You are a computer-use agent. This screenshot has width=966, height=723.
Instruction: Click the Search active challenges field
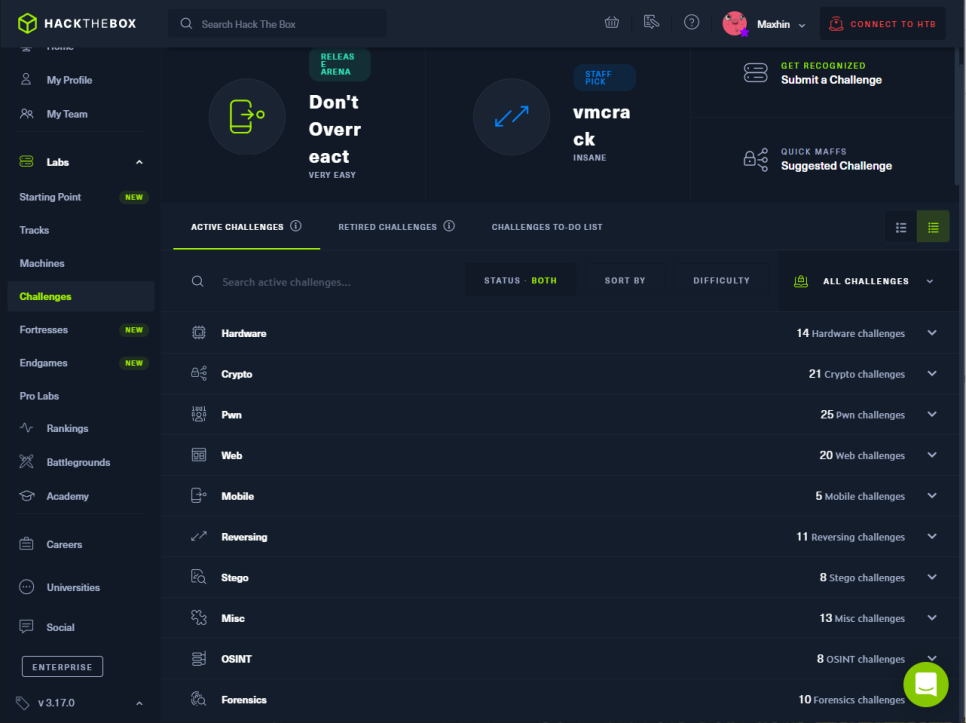point(286,281)
